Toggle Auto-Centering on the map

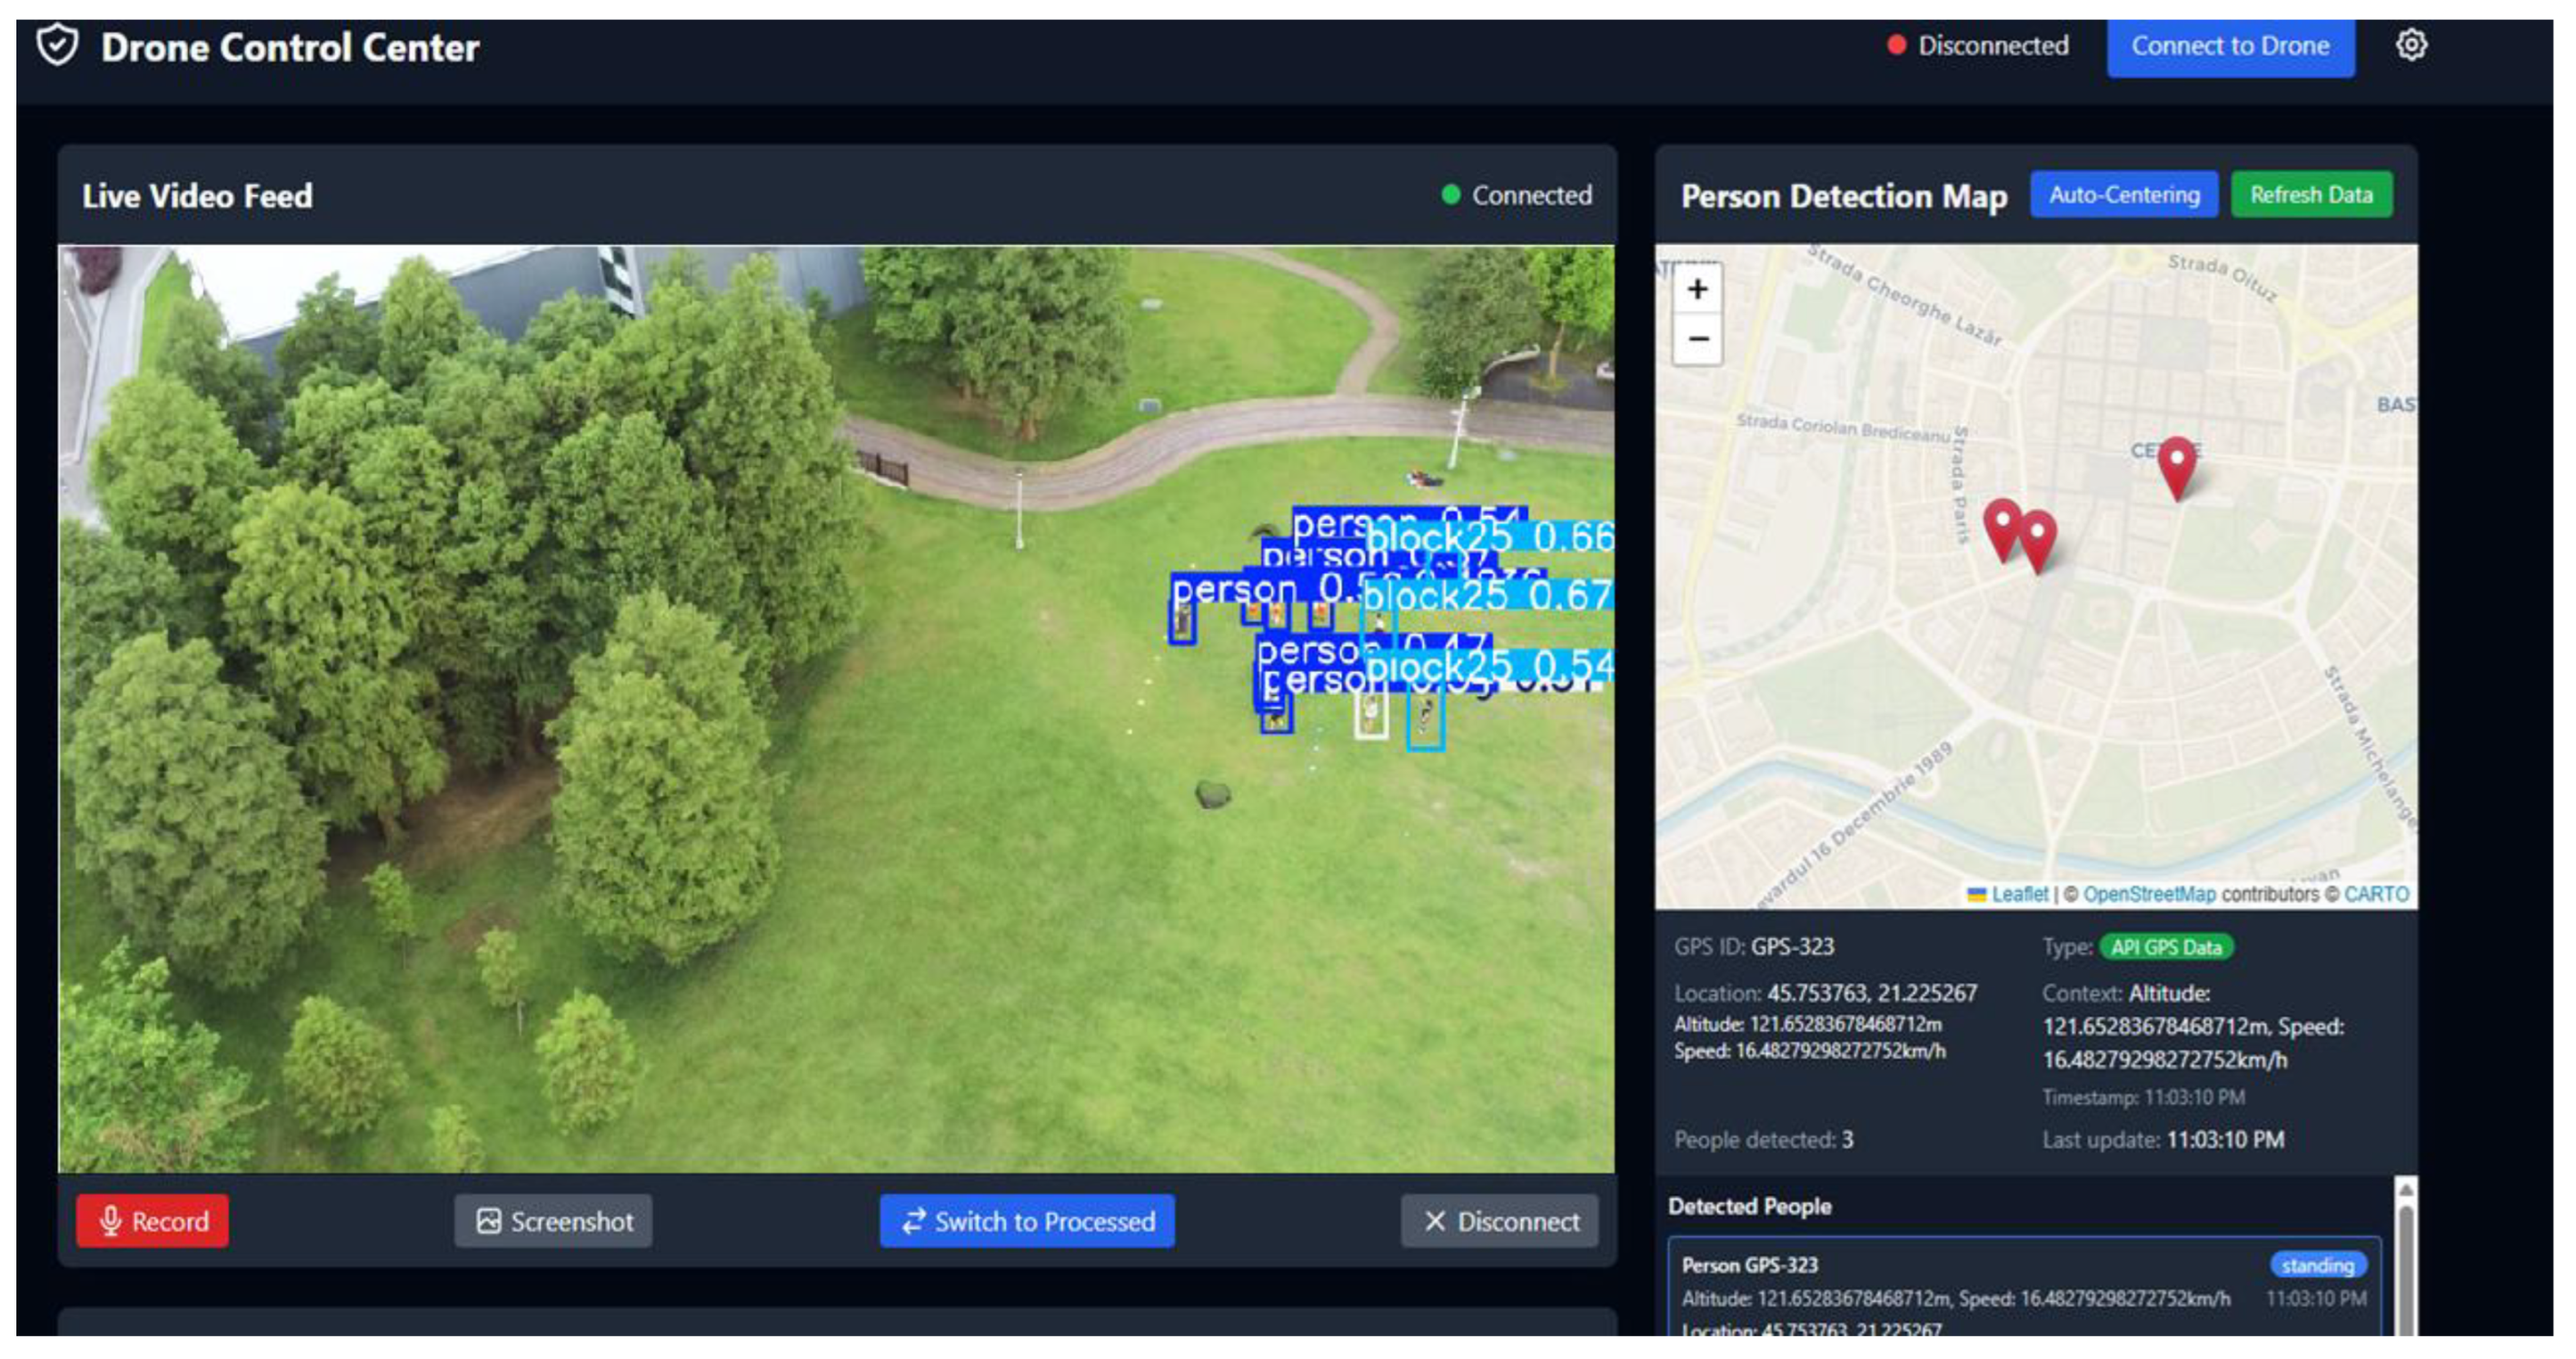click(x=2123, y=195)
